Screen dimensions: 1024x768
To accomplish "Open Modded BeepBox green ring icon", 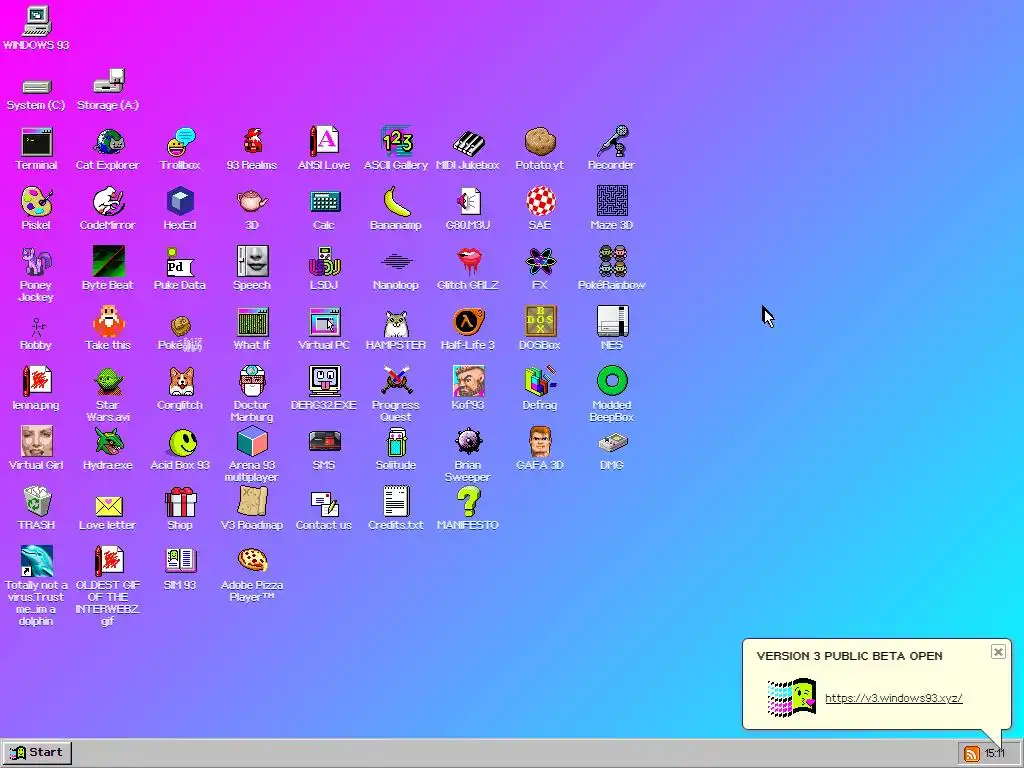I will [x=612, y=381].
